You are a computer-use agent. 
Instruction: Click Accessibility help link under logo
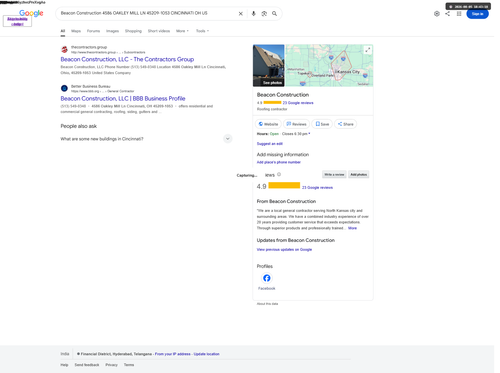tap(17, 21)
